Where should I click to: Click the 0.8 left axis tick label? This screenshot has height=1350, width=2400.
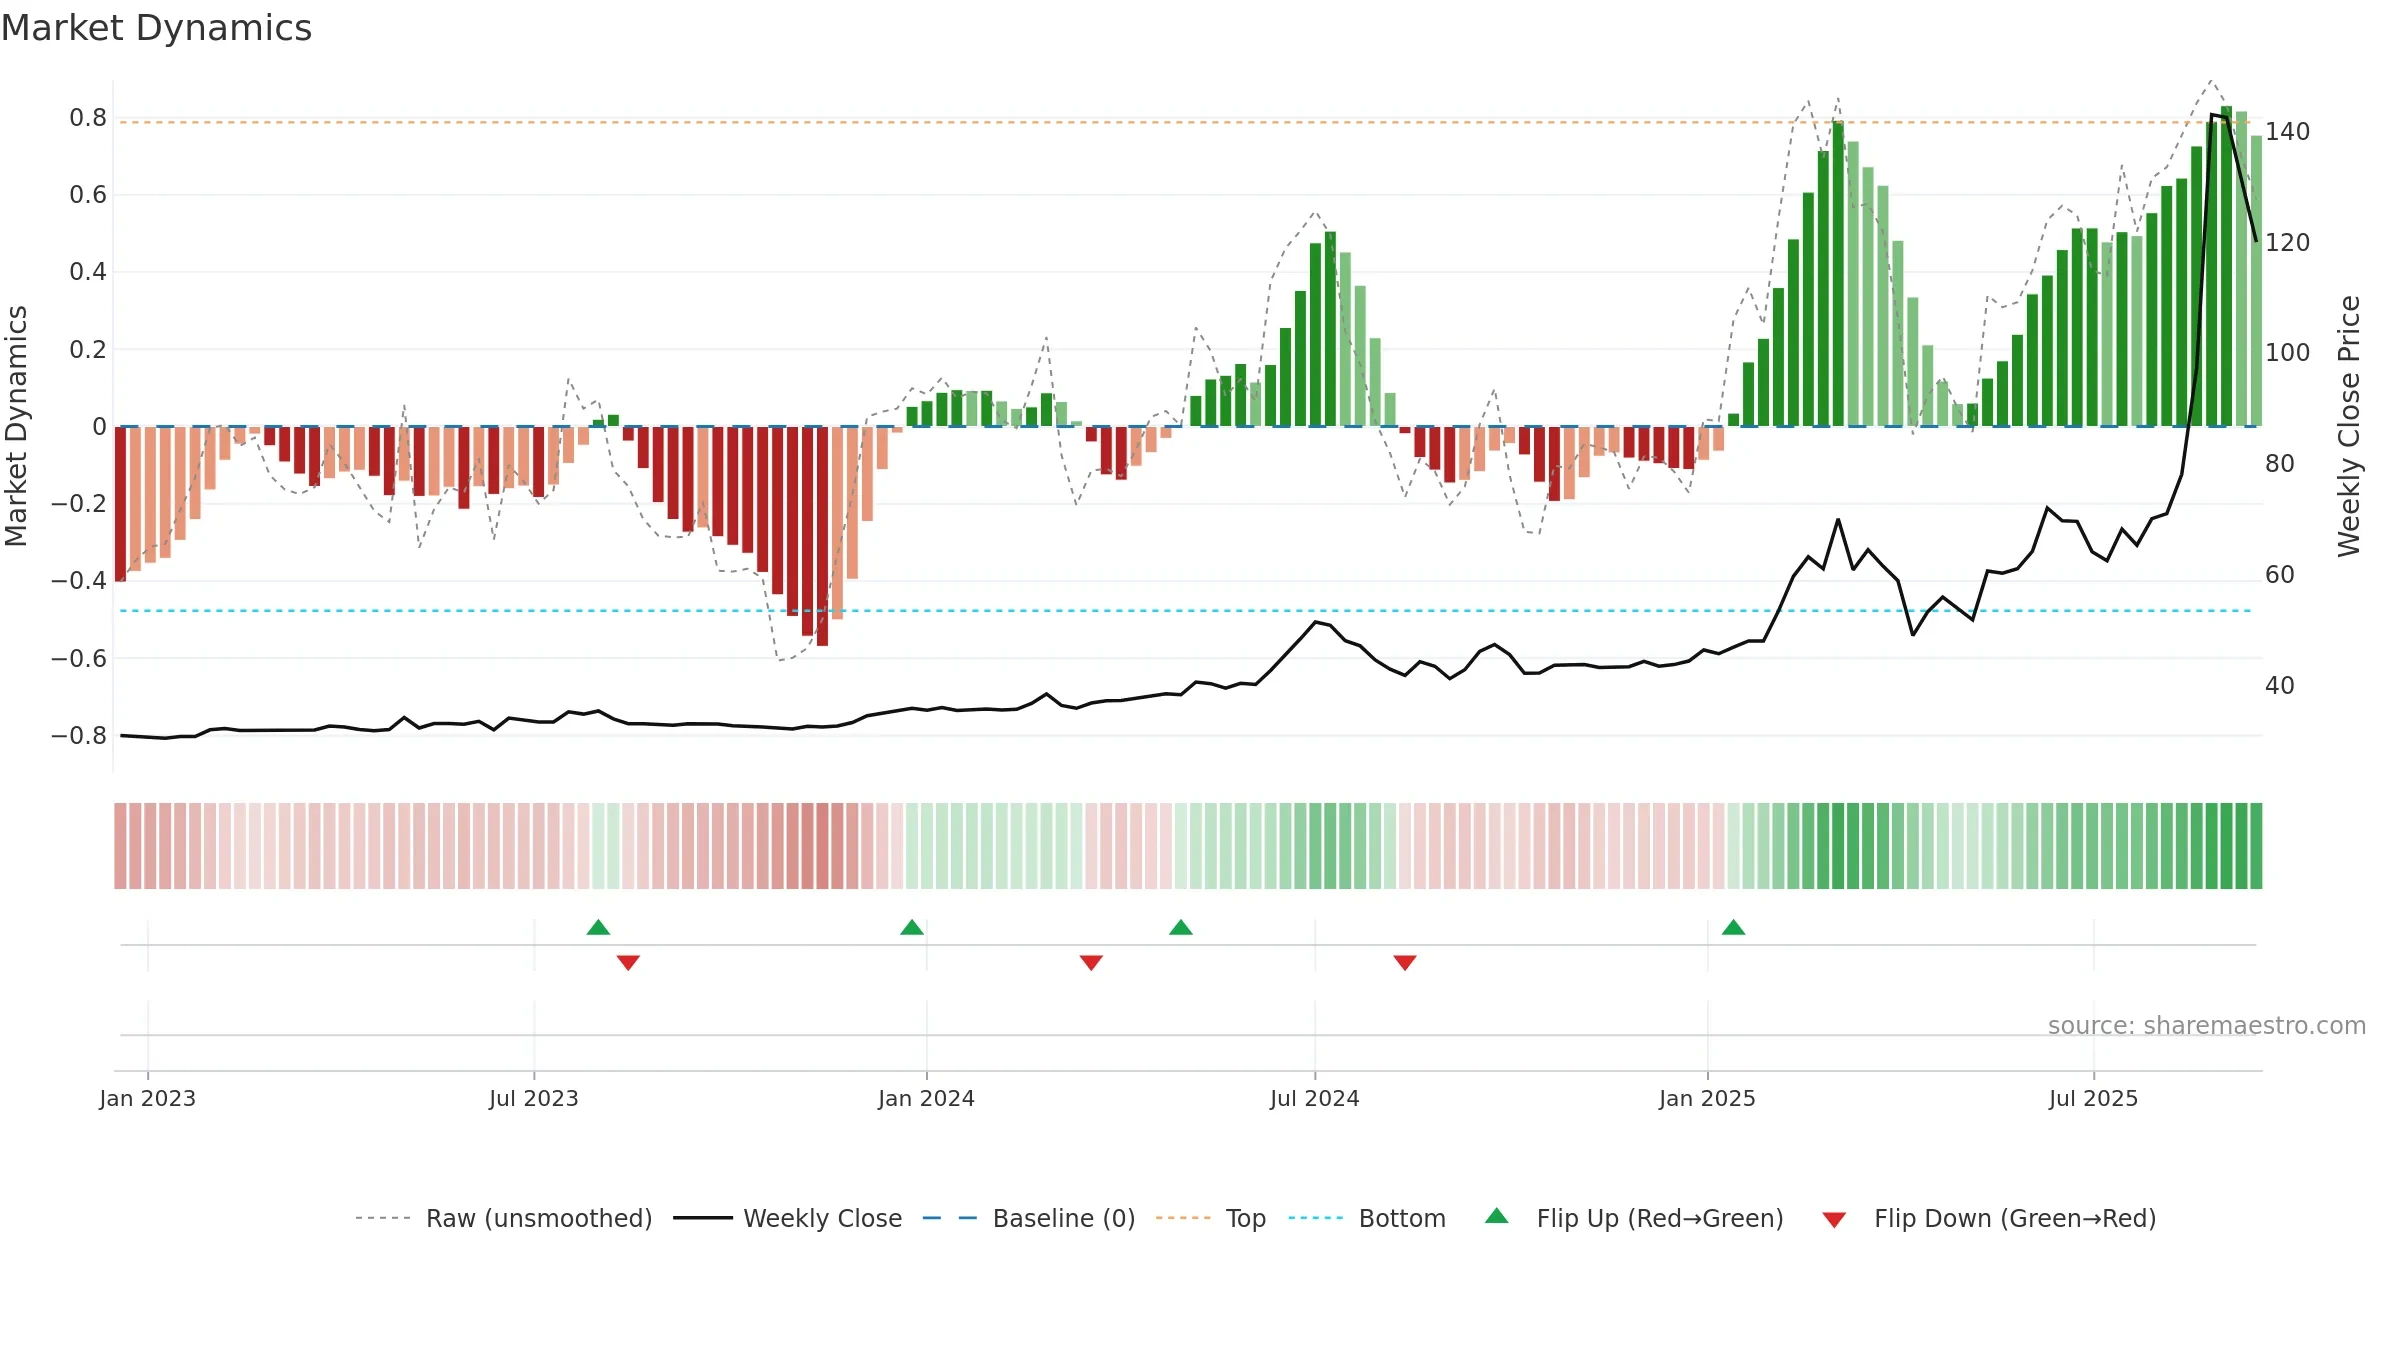coord(88,118)
